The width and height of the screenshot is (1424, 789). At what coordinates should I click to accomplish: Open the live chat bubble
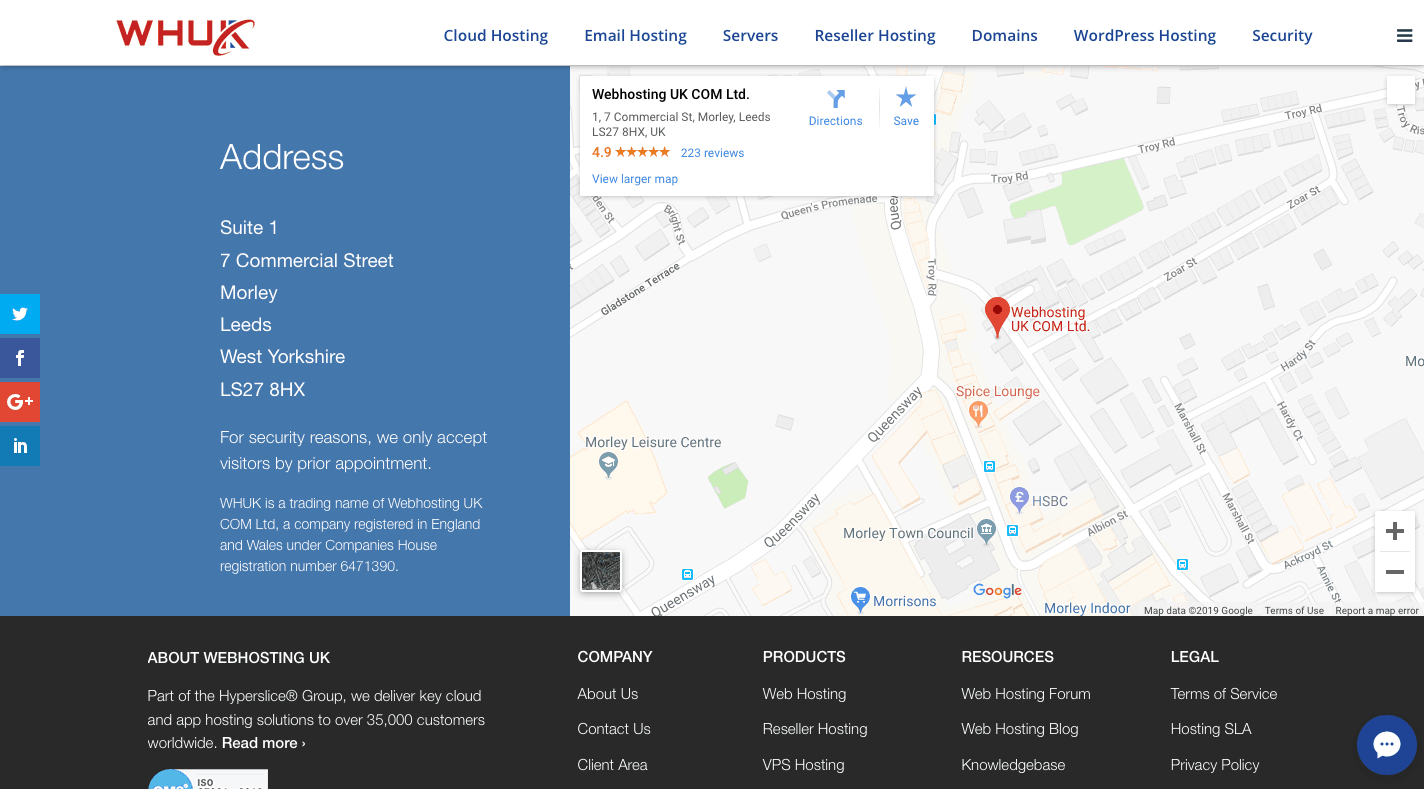(1386, 745)
